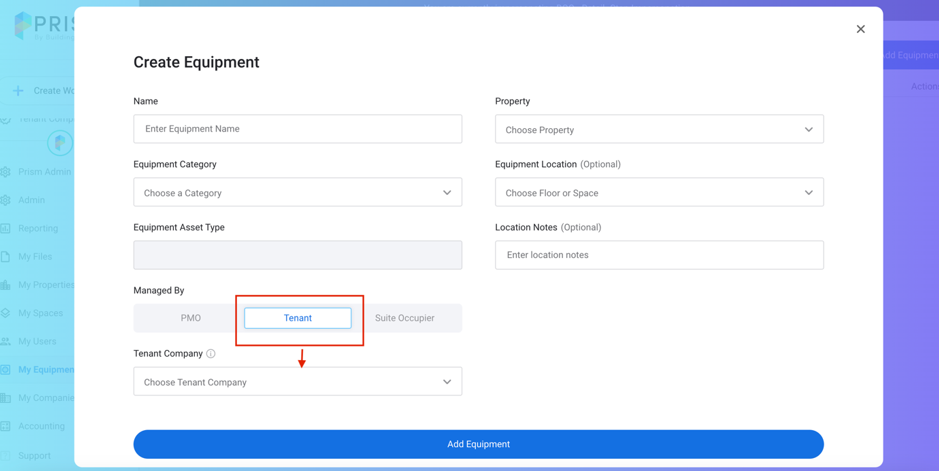Click the Reporting icon in sidebar
This screenshot has width=939, height=471.
[6, 229]
